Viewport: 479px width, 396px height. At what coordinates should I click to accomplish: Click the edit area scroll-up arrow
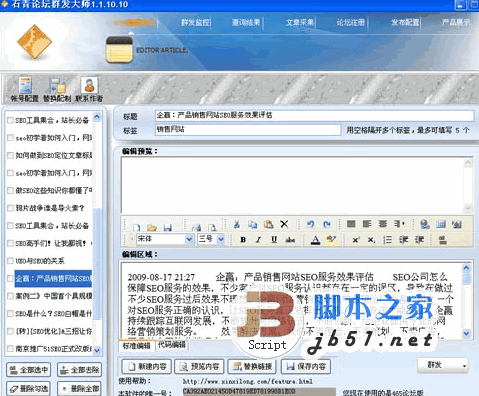point(467,268)
